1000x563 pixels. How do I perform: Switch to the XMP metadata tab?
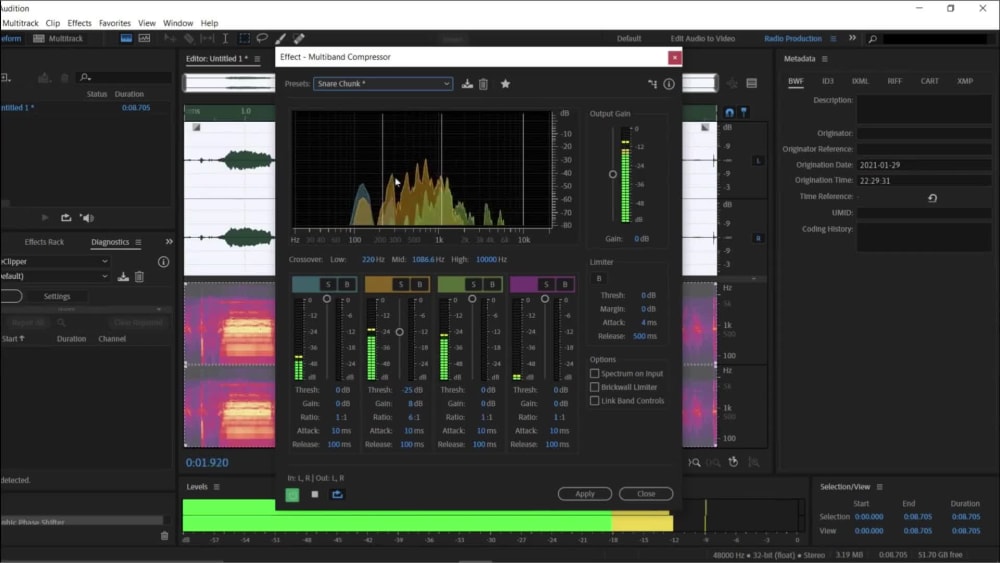tap(965, 81)
